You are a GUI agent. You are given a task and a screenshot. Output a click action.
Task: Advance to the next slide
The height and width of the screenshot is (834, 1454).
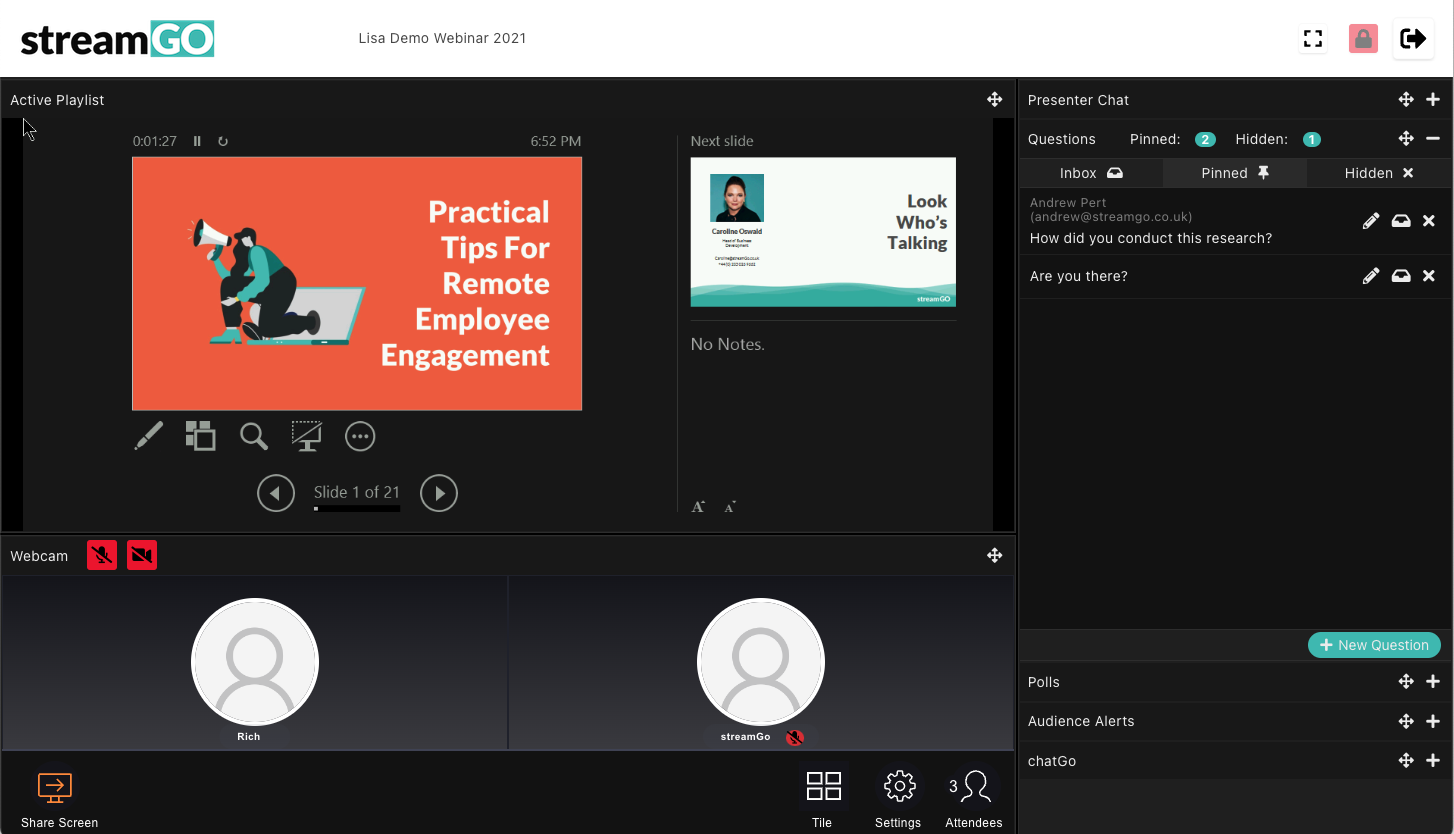pos(438,492)
